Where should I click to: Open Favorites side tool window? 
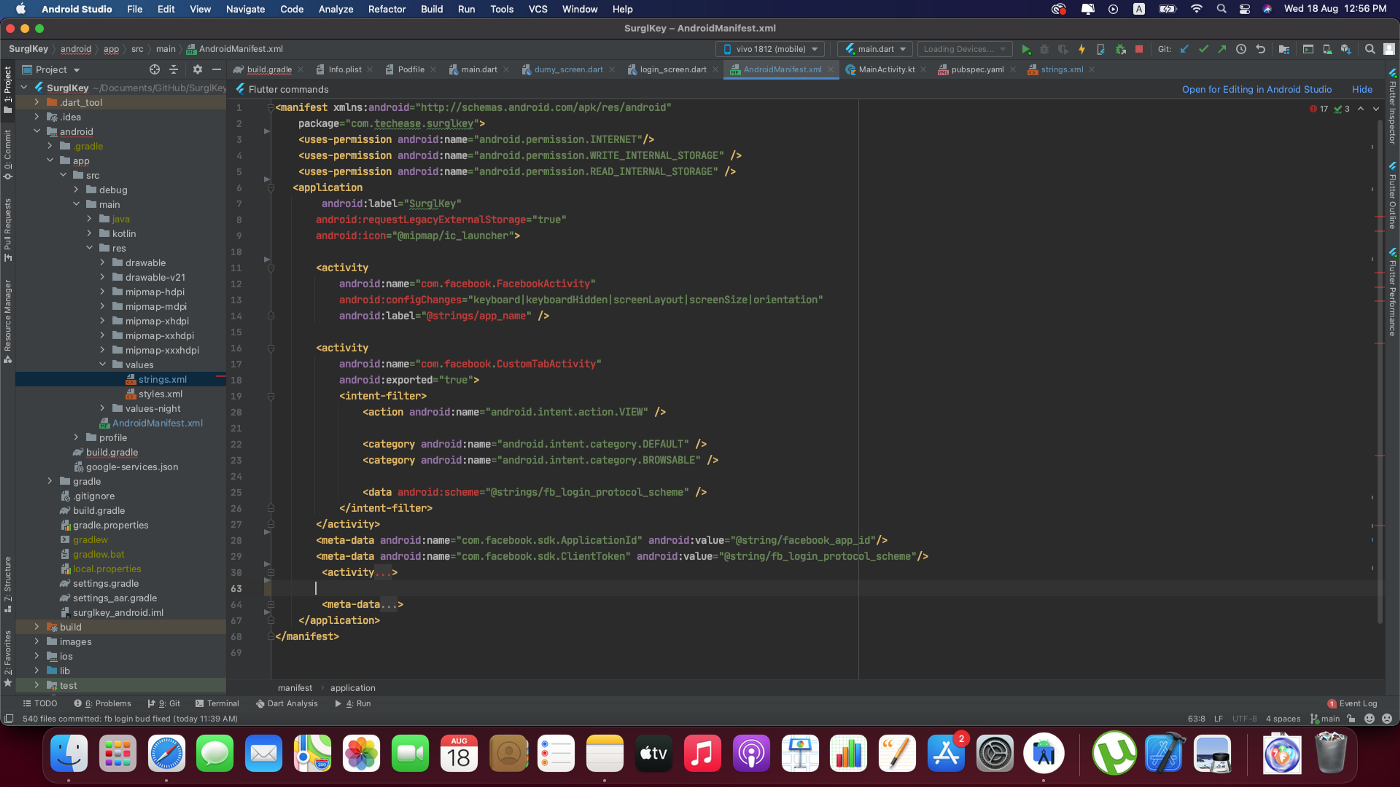[7, 659]
